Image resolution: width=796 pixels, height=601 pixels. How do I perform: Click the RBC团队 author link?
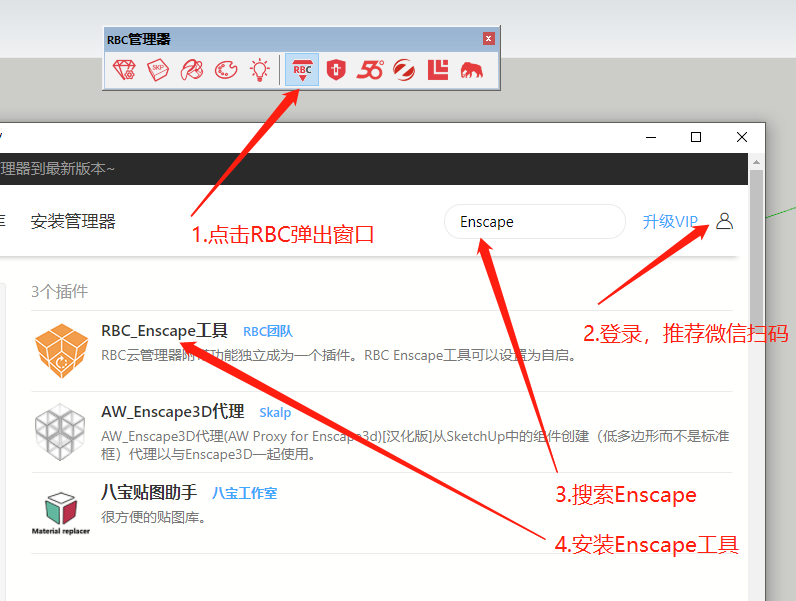(268, 331)
